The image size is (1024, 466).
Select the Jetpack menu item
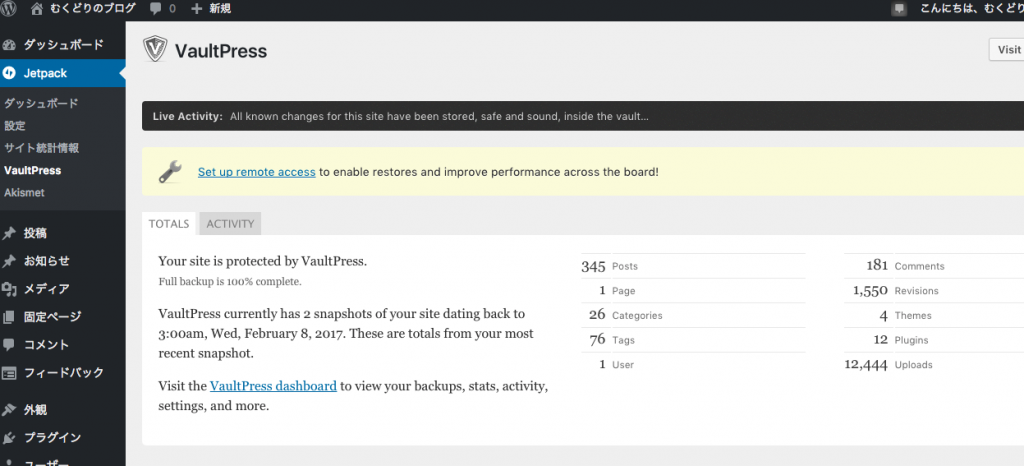pyautogui.click(x=63, y=73)
